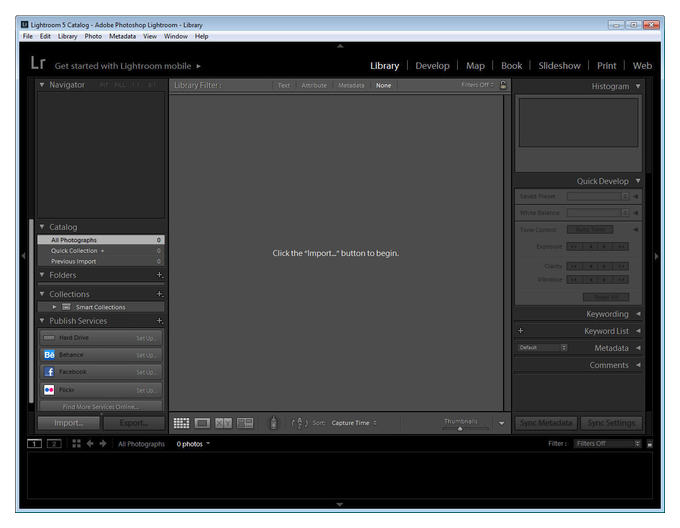Image resolution: width=680 pixels, height=528 pixels.
Task: Hide the left panel group arrow
Action: point(23,256)
